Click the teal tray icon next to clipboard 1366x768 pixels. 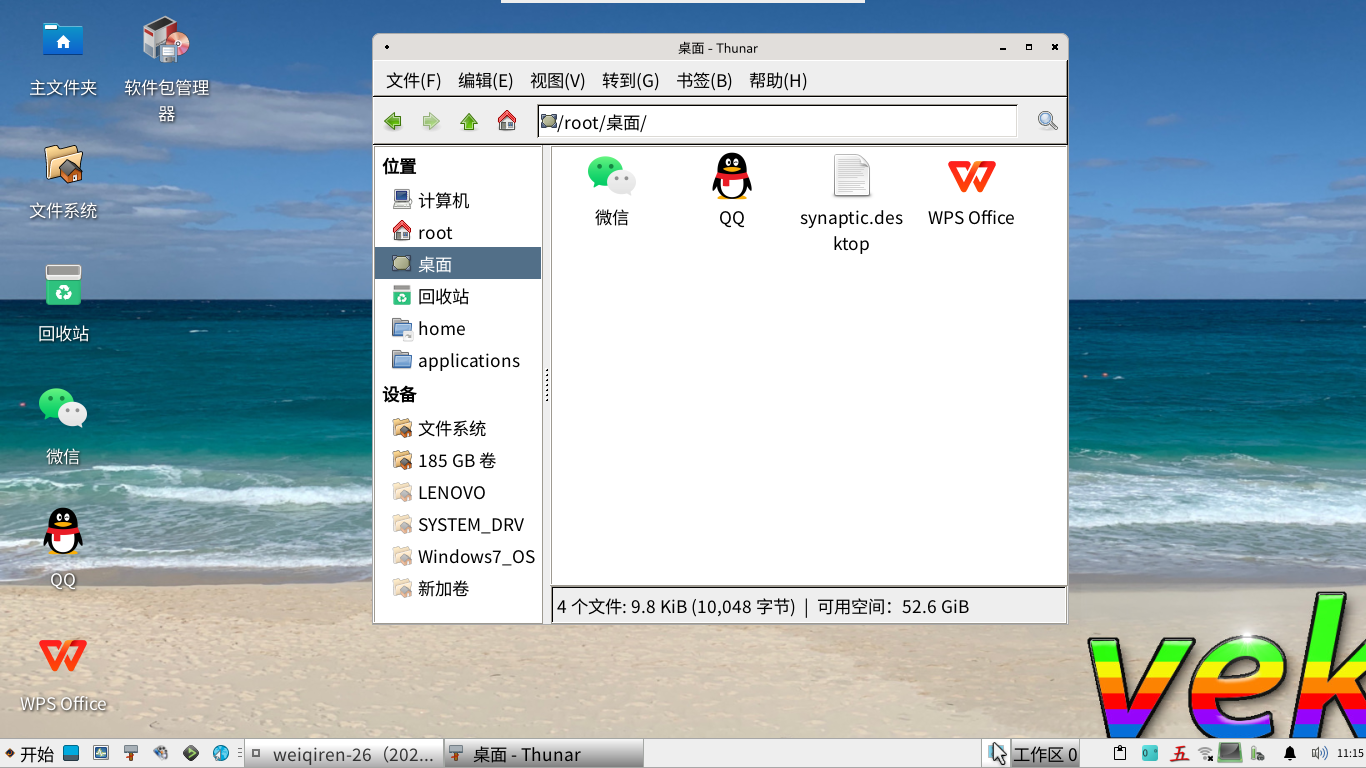coord(1150,753)
